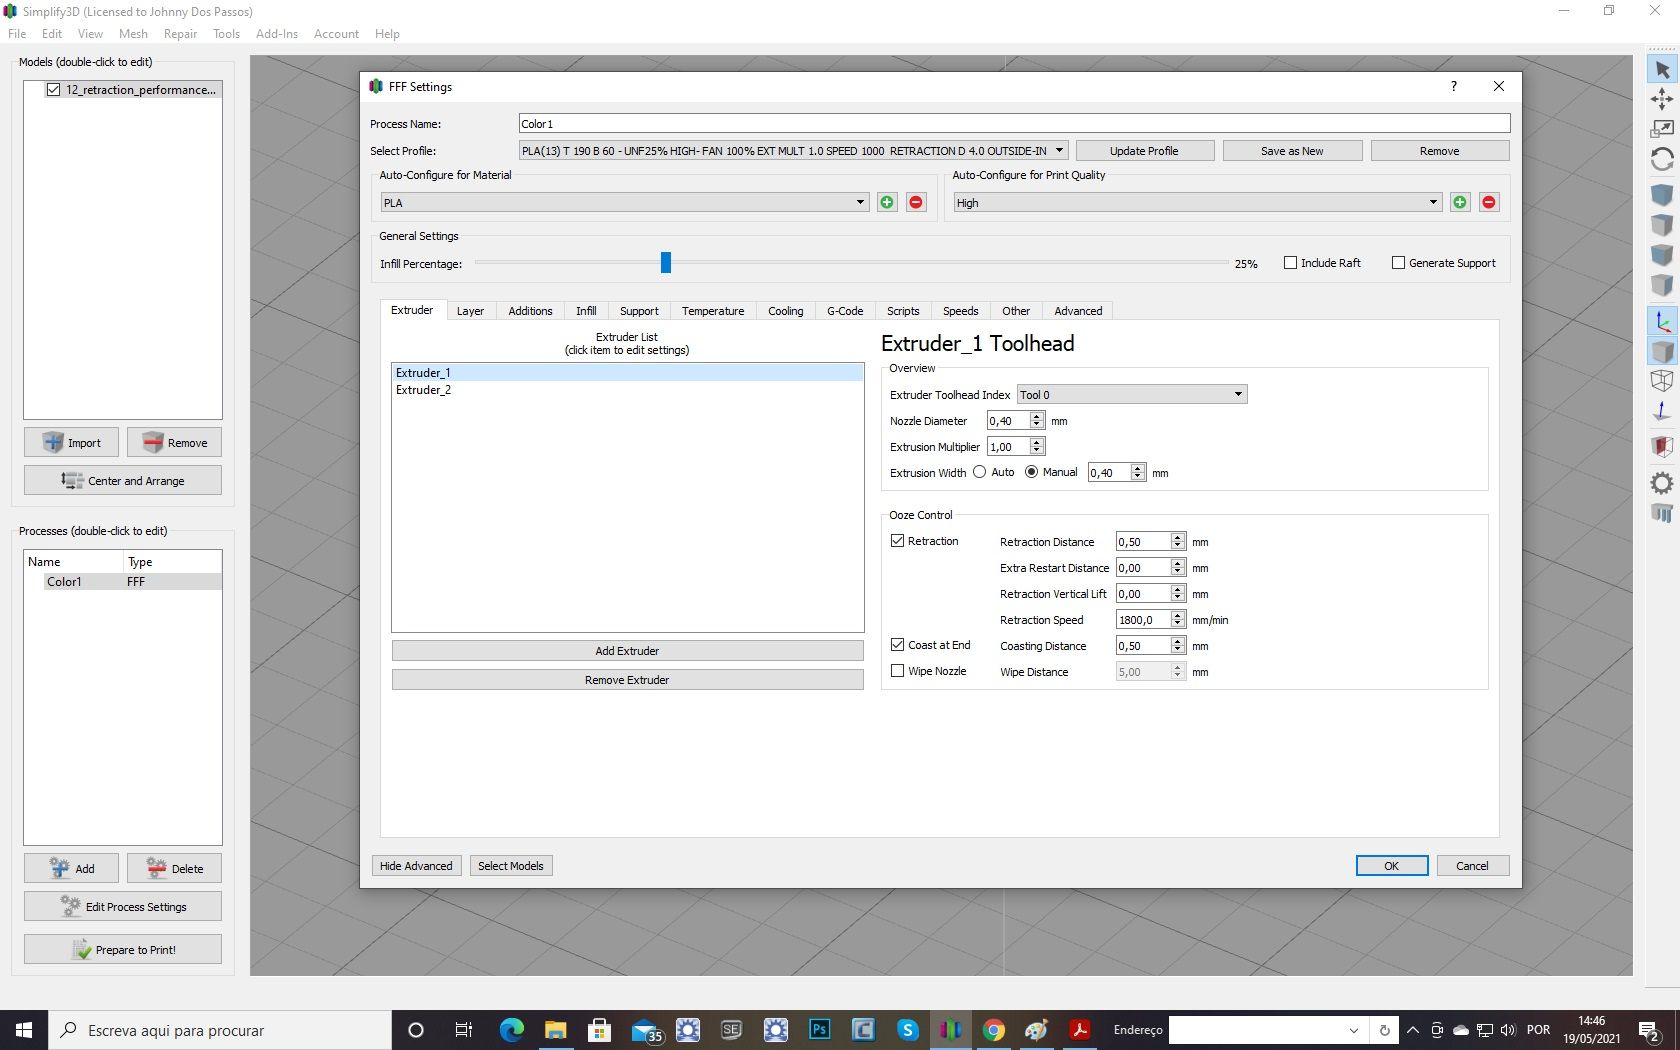Click the Save as New button
Image resolution: width=1680 pixels, height=1050 pixels.
pos(1292,151)
